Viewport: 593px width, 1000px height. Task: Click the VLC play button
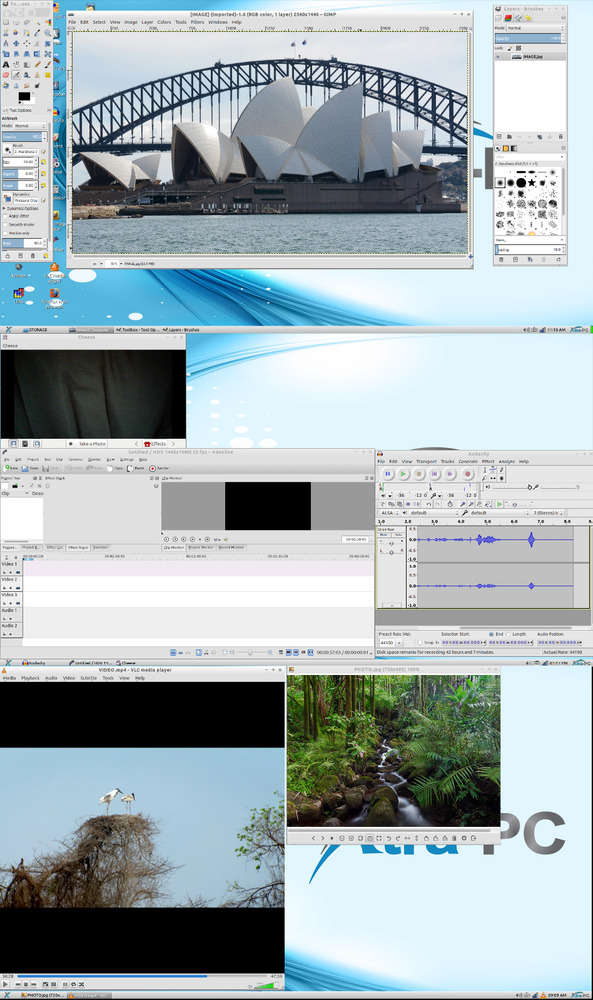(x=5, y=984)
